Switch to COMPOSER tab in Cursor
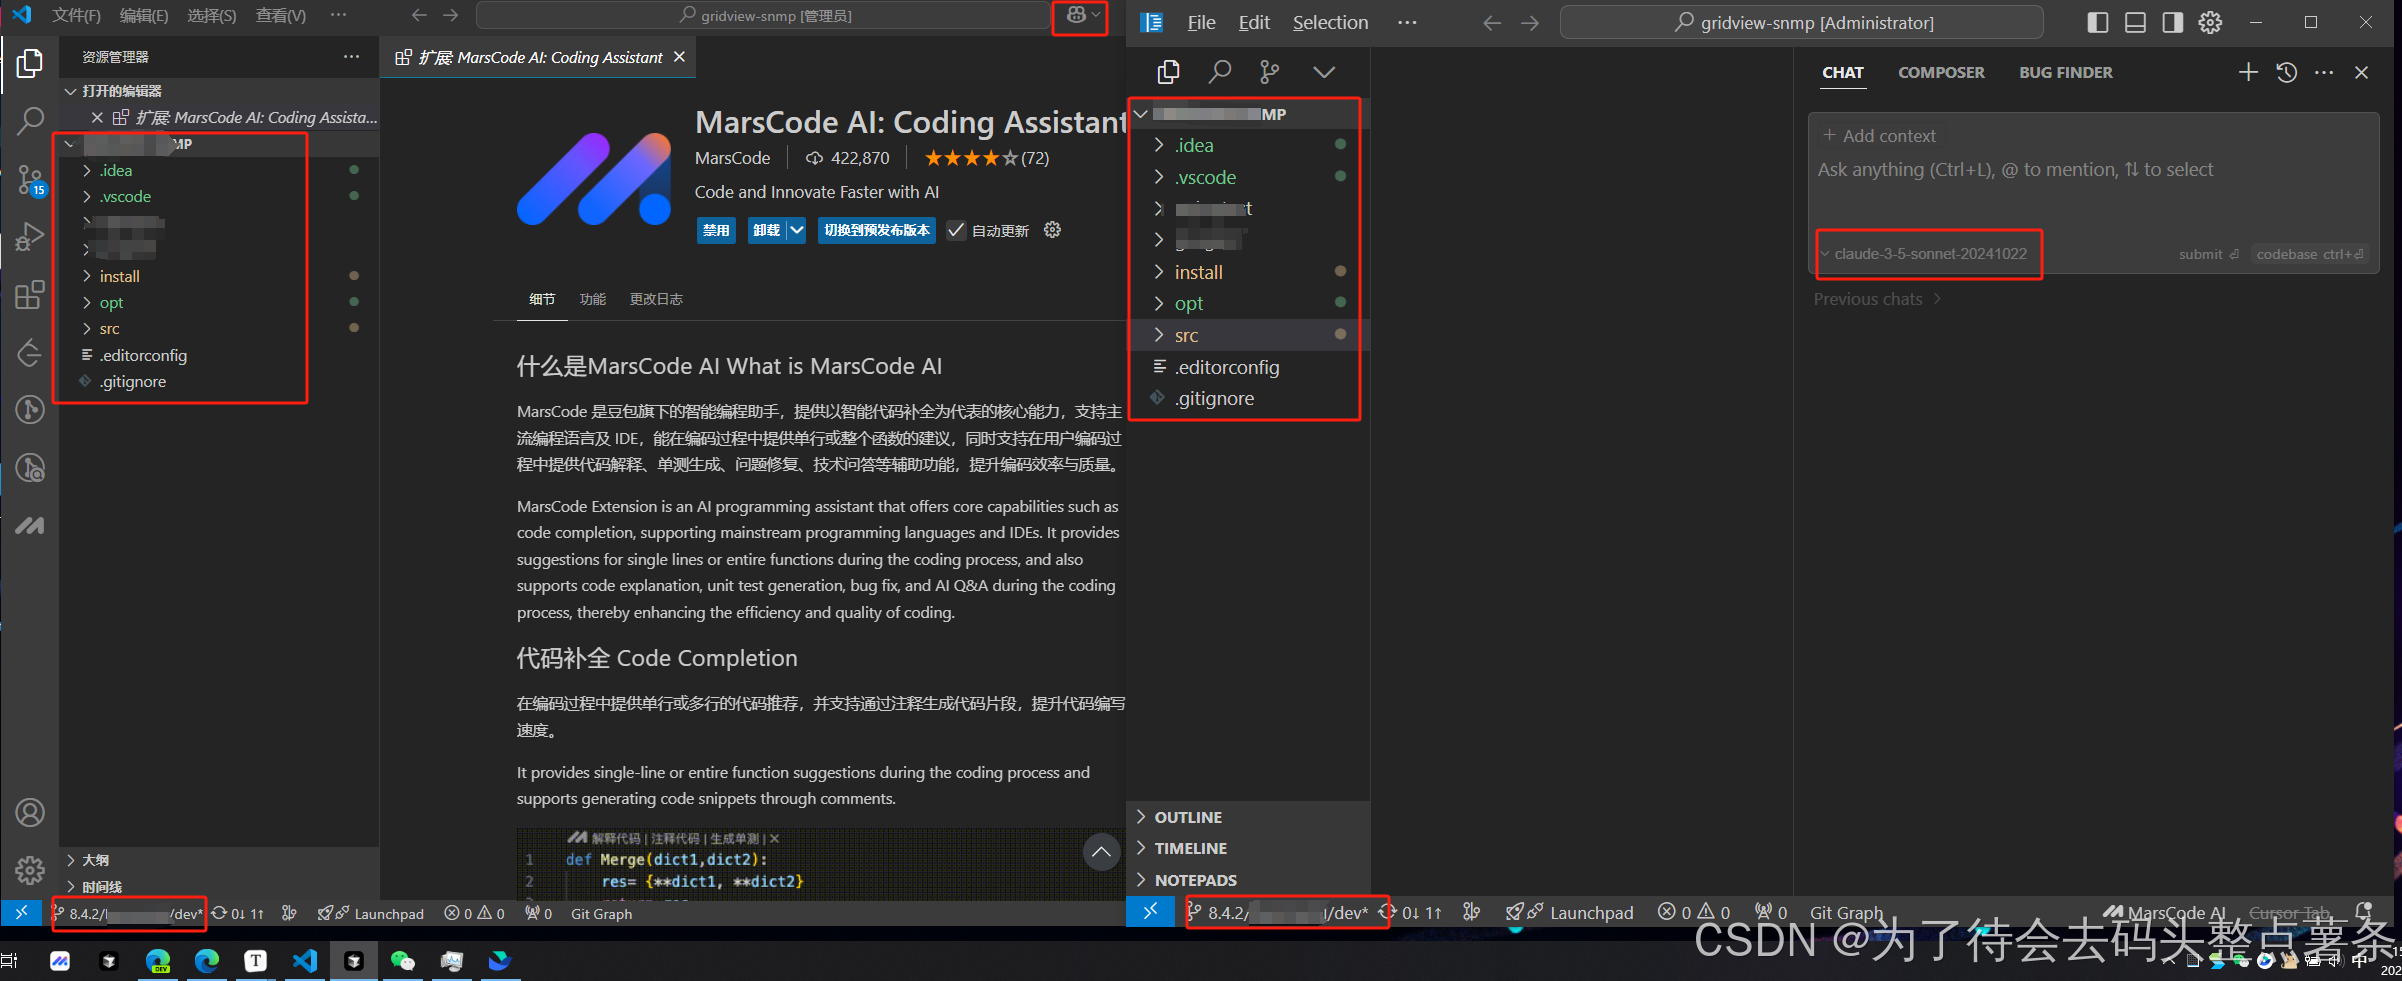This screenshot has width=2402, height=981. (x=1941, y=72)
